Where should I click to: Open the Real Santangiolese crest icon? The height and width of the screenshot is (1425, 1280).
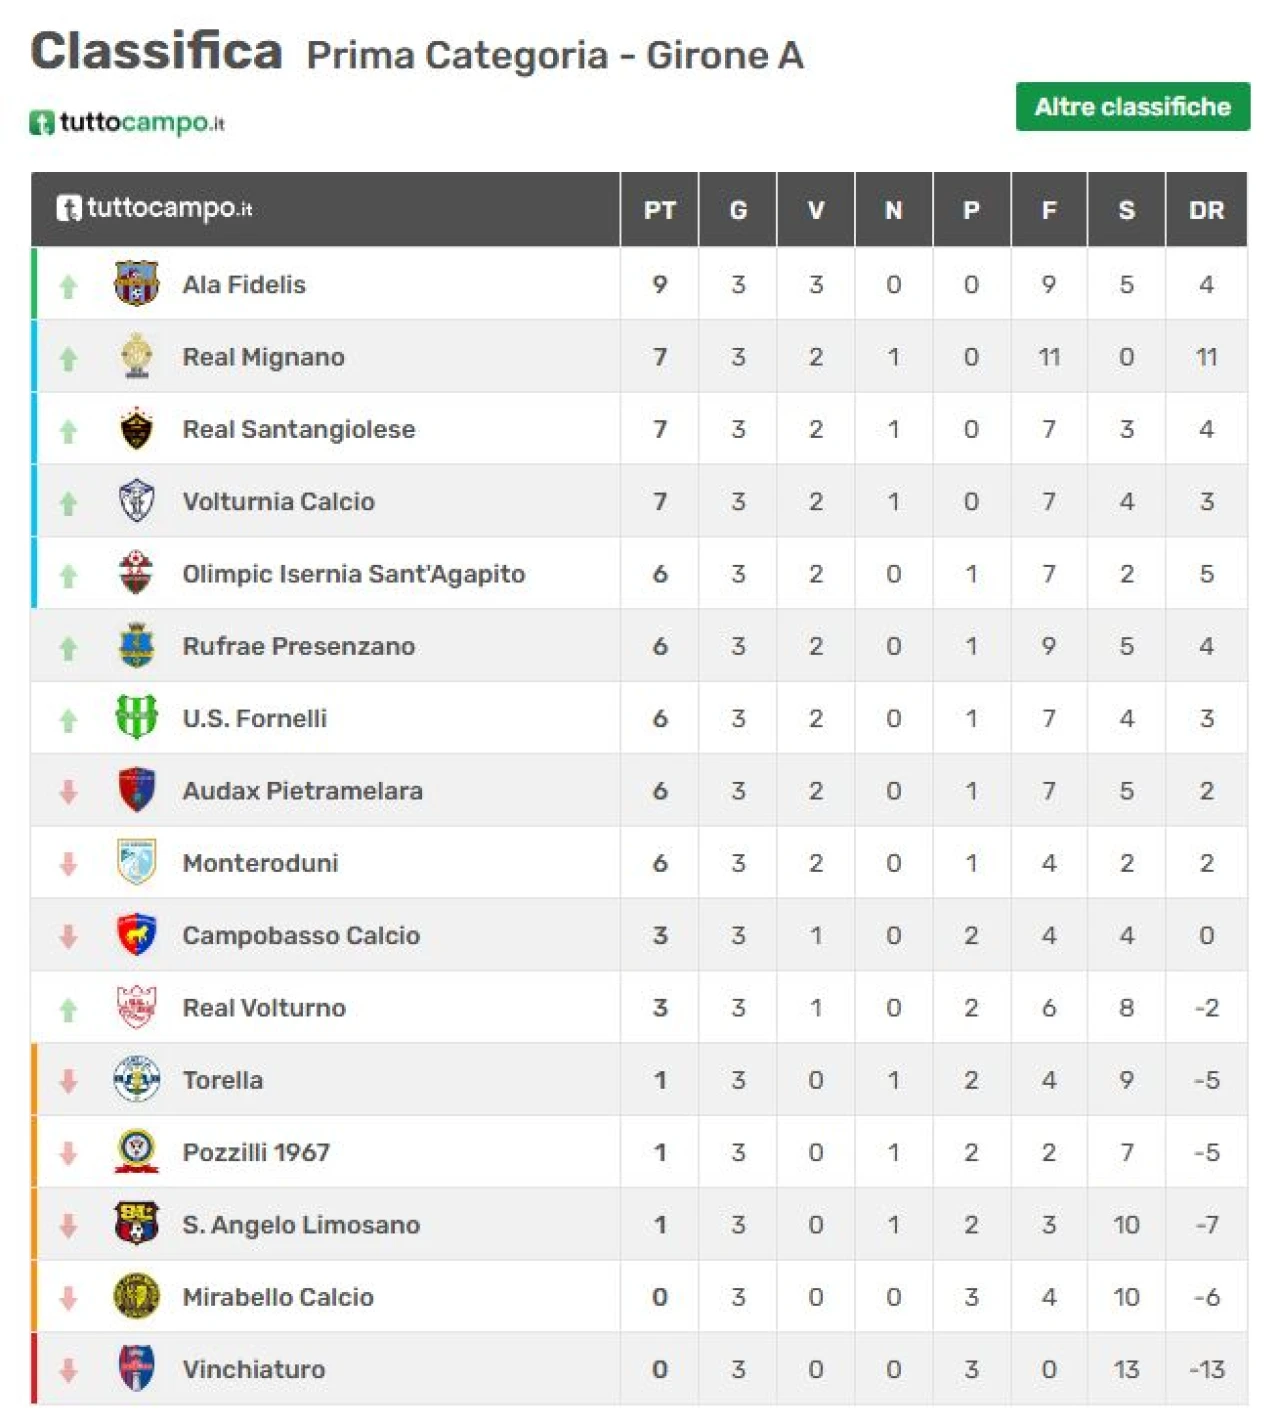pos(137,429)
